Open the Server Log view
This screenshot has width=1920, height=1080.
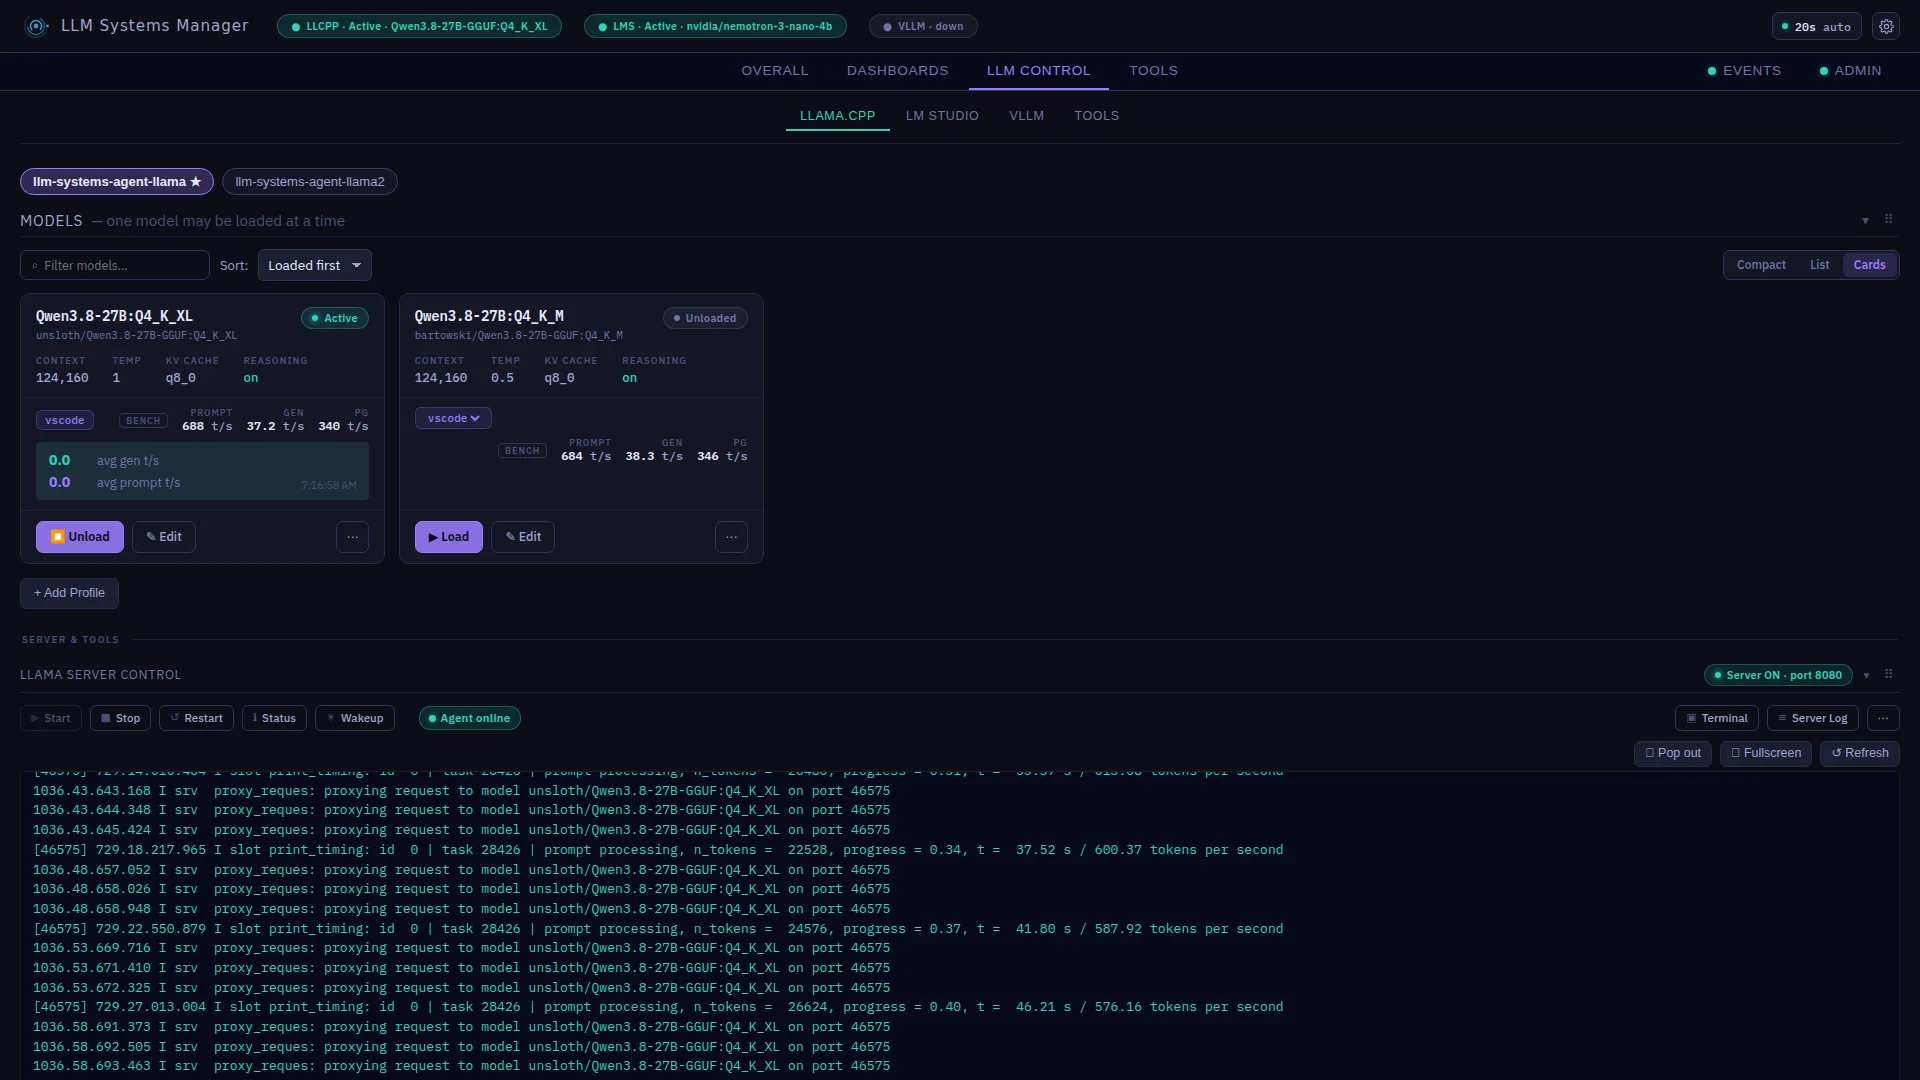(x=1813, y=718)
